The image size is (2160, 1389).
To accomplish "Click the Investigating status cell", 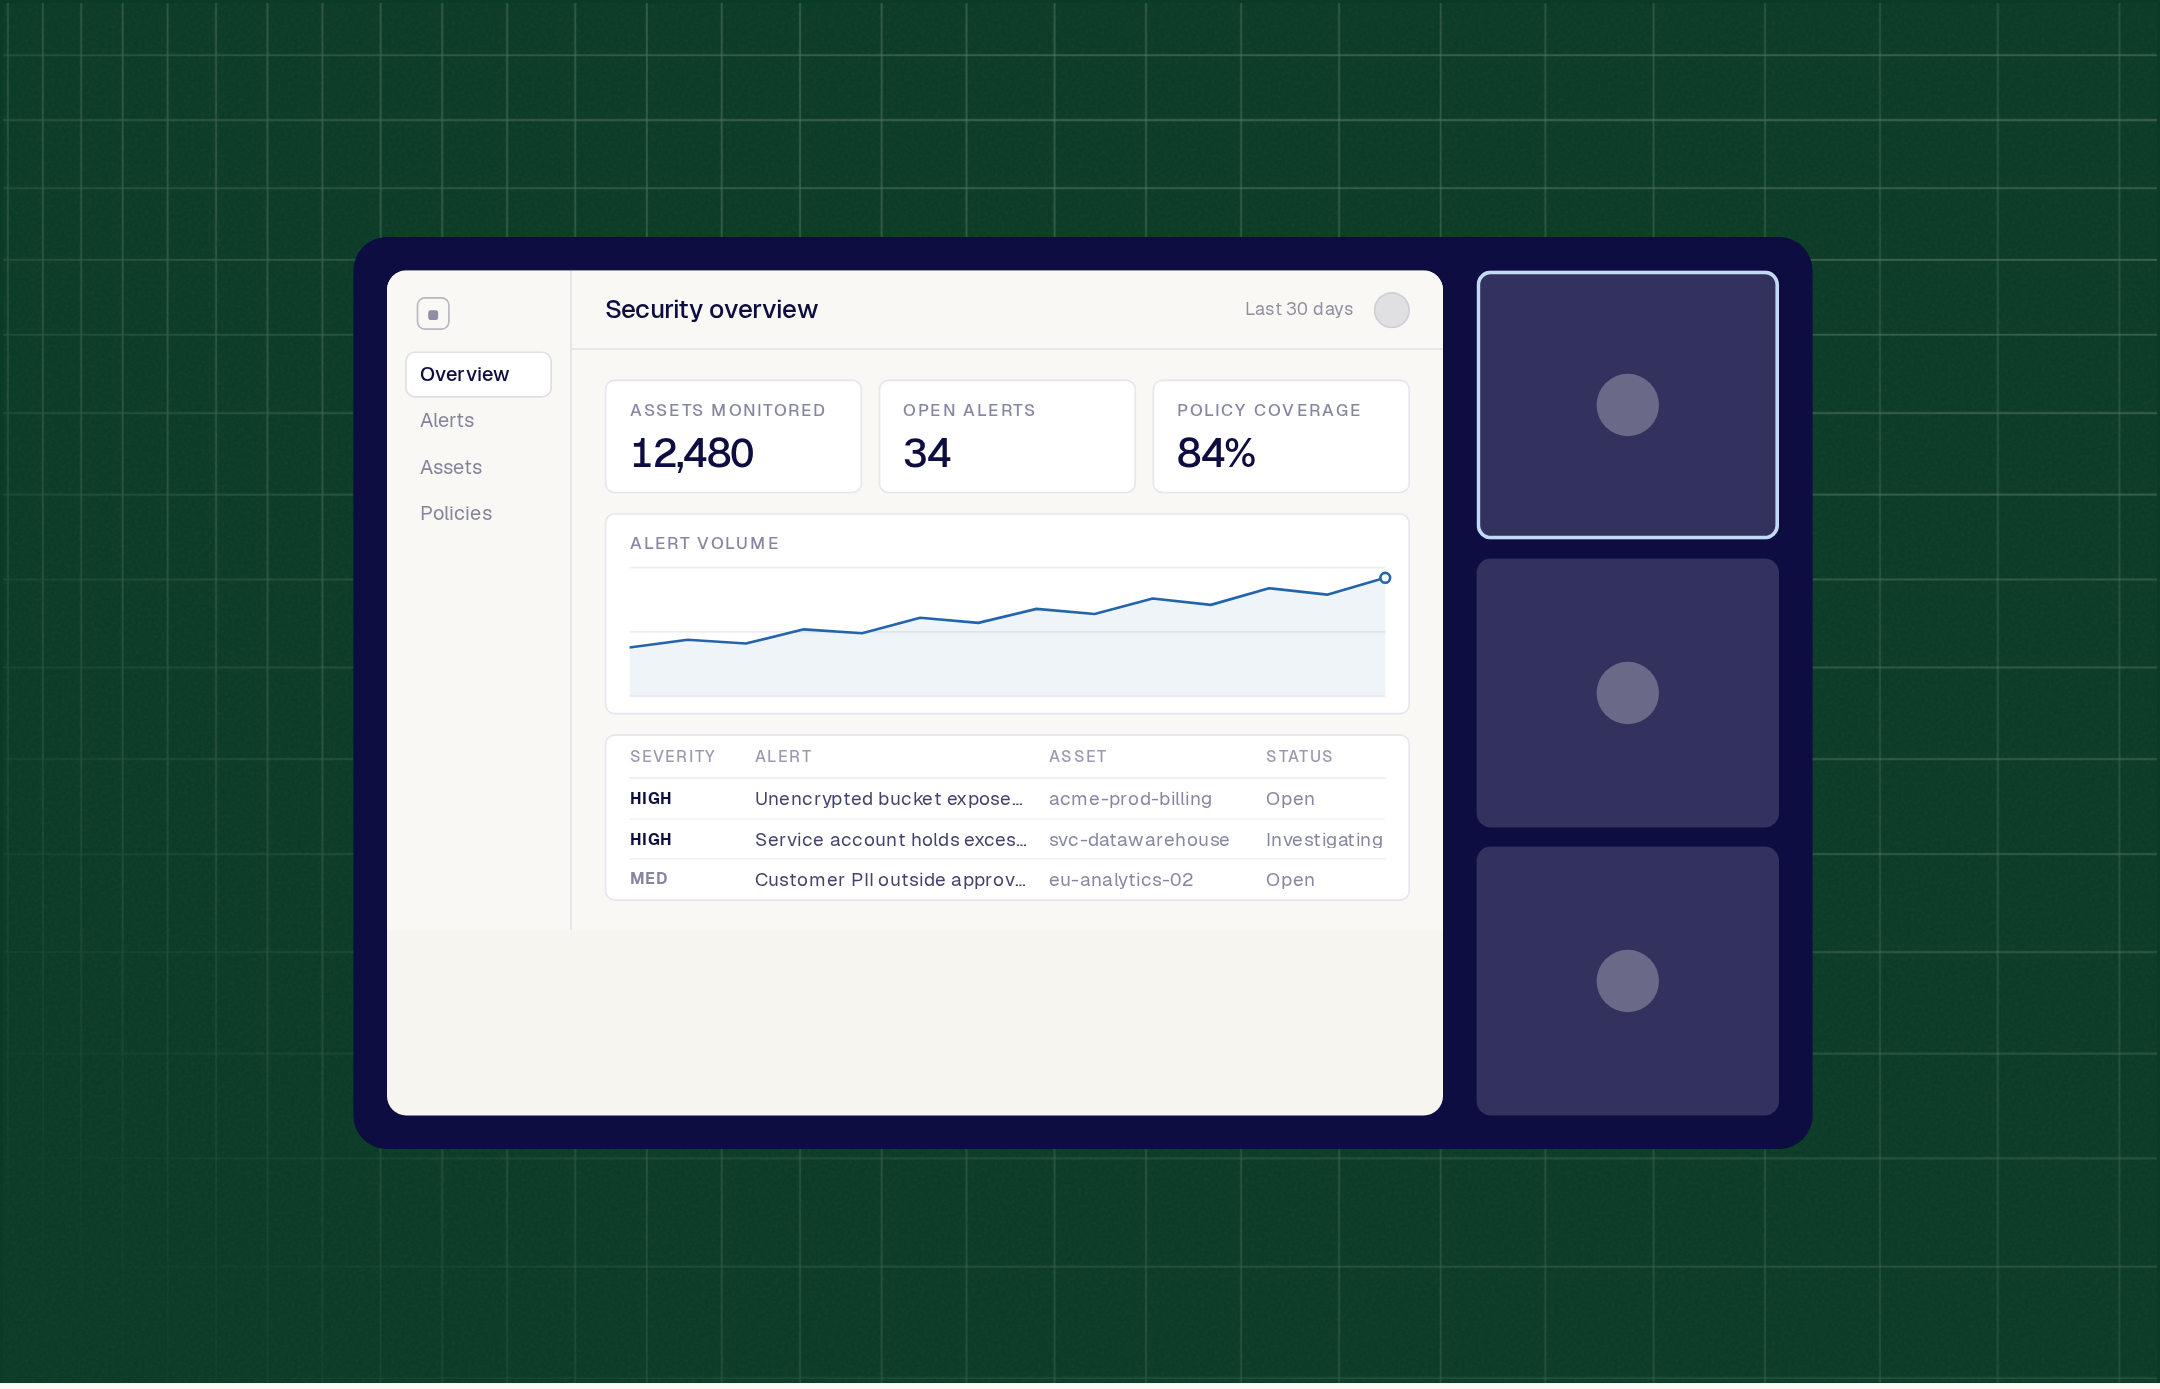I will click(1324, 840).
